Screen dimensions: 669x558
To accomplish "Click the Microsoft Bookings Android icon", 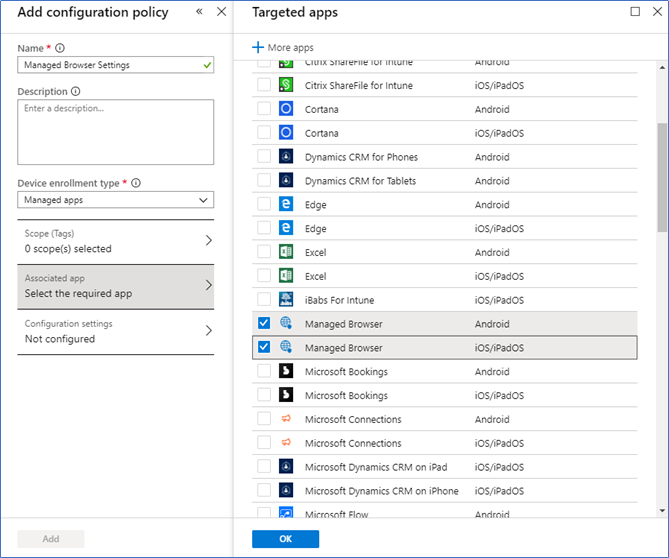I will coord(286,371).
